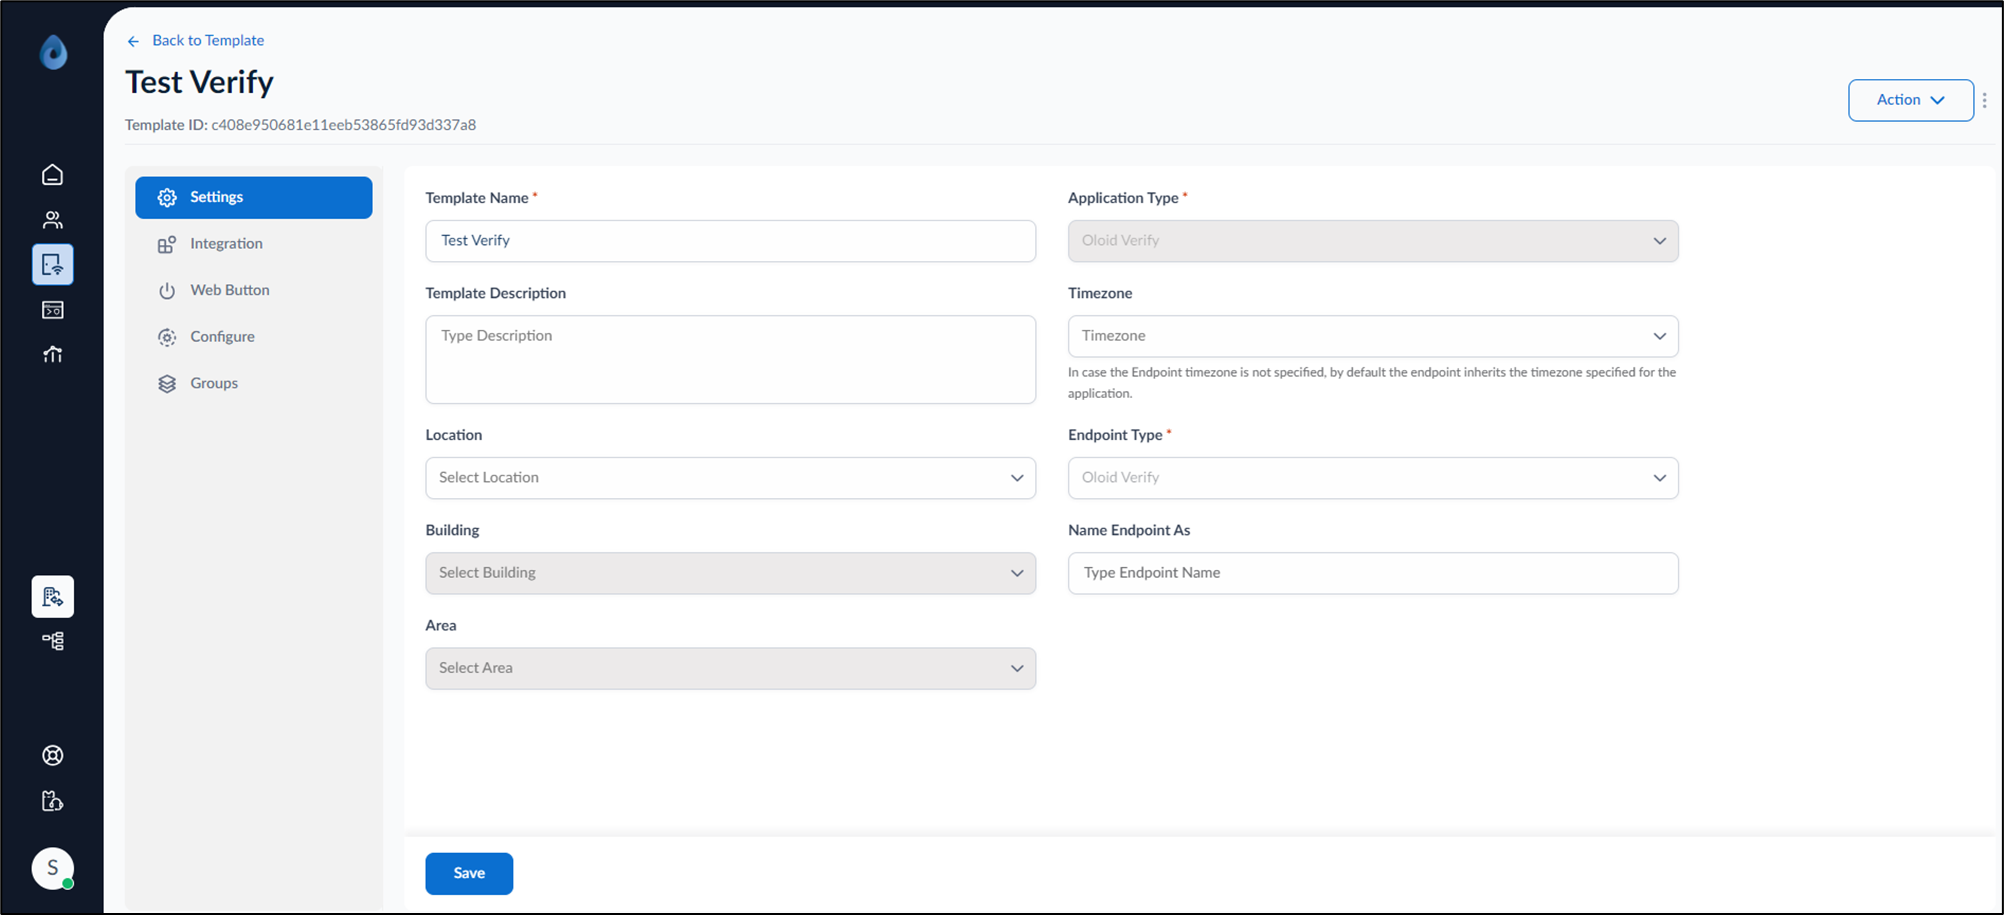Click the Type Endpoint Name field
Viewport: 2004px width, 915px height.
tap(1373, 573)
